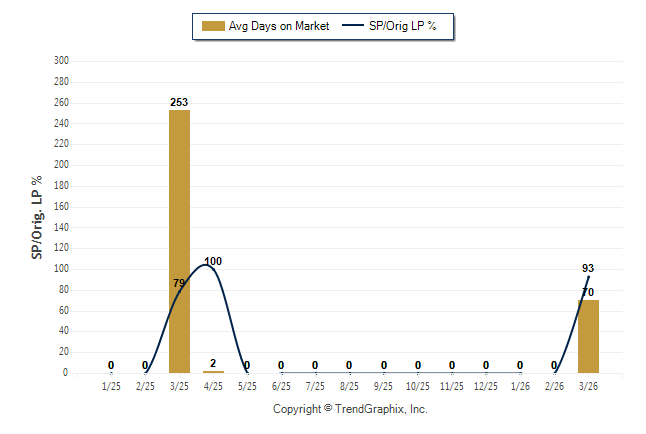The image size is (646, 434).
Task: Click the 93 data label on the line
Action: pos(588,268)
